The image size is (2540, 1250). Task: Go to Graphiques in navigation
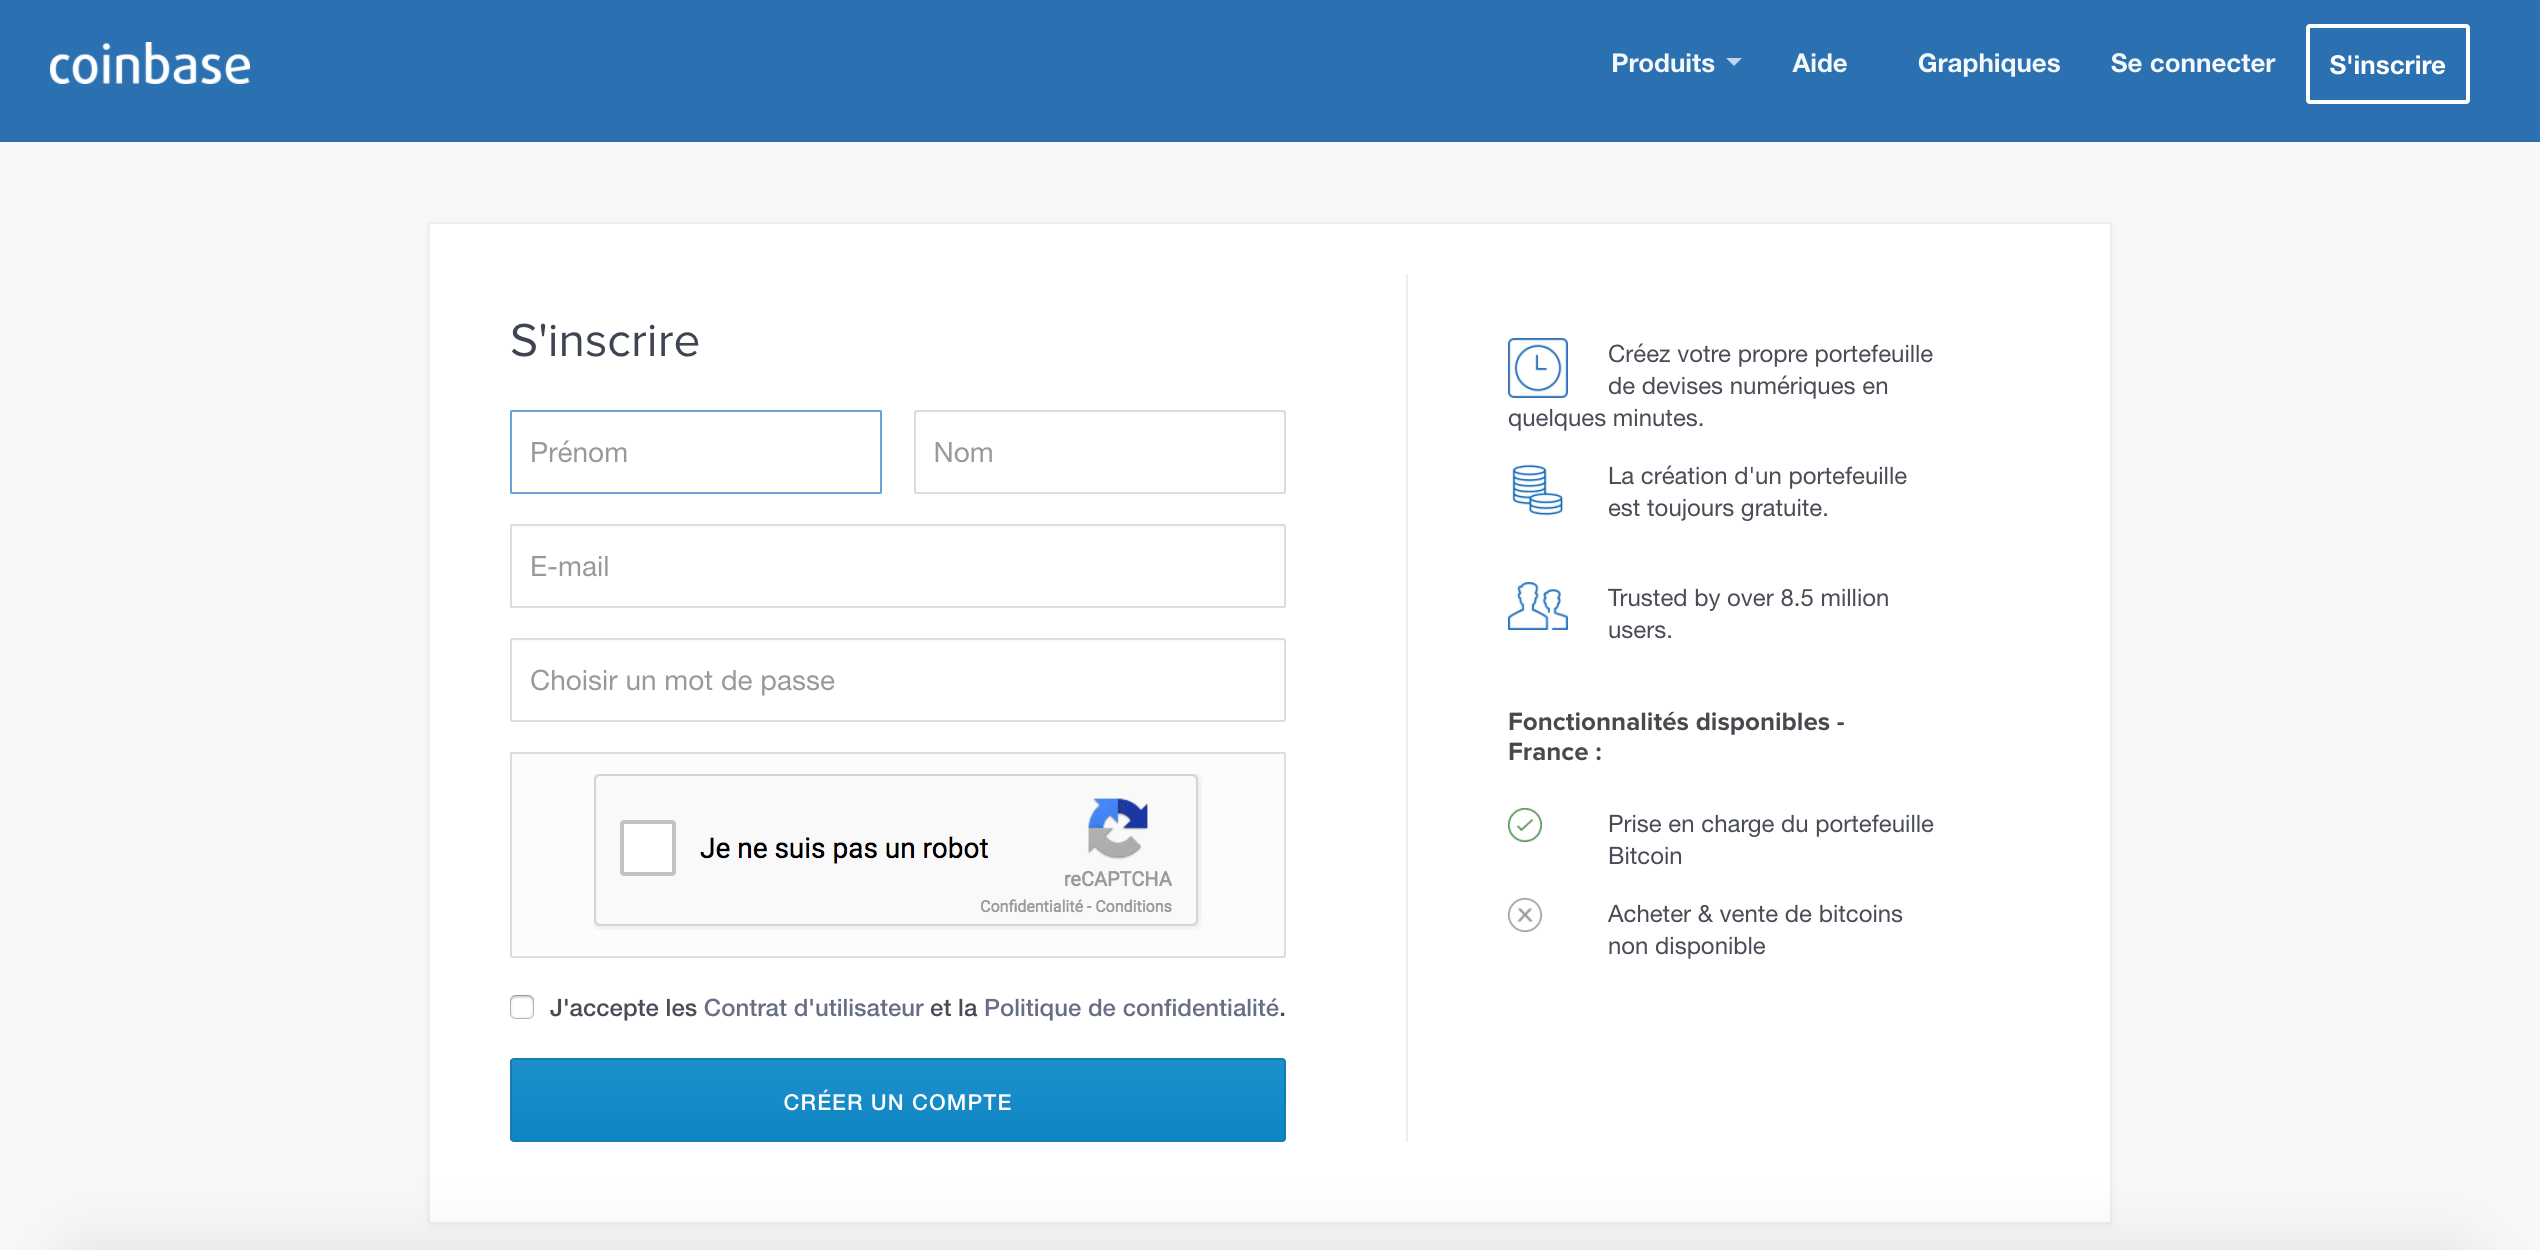[x=1988, y=63]
